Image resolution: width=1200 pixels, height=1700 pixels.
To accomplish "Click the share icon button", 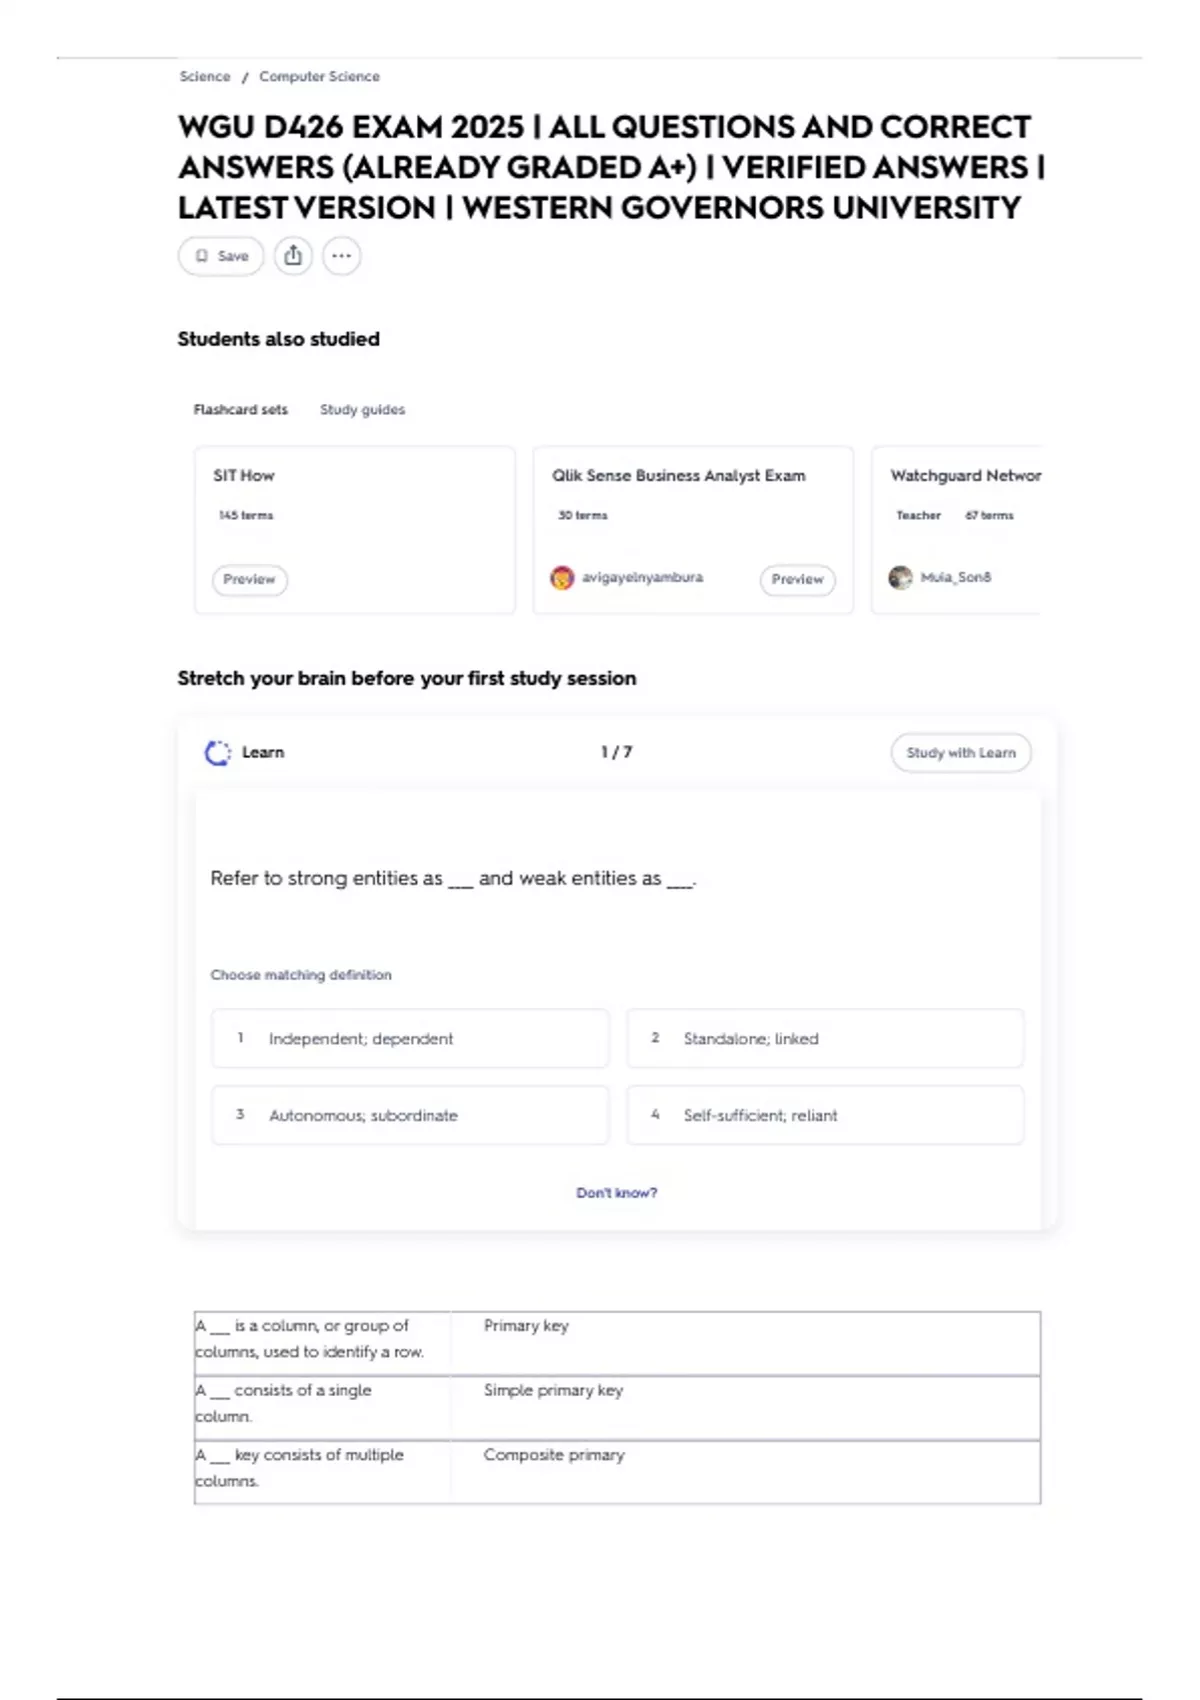I will click(293, 256).
